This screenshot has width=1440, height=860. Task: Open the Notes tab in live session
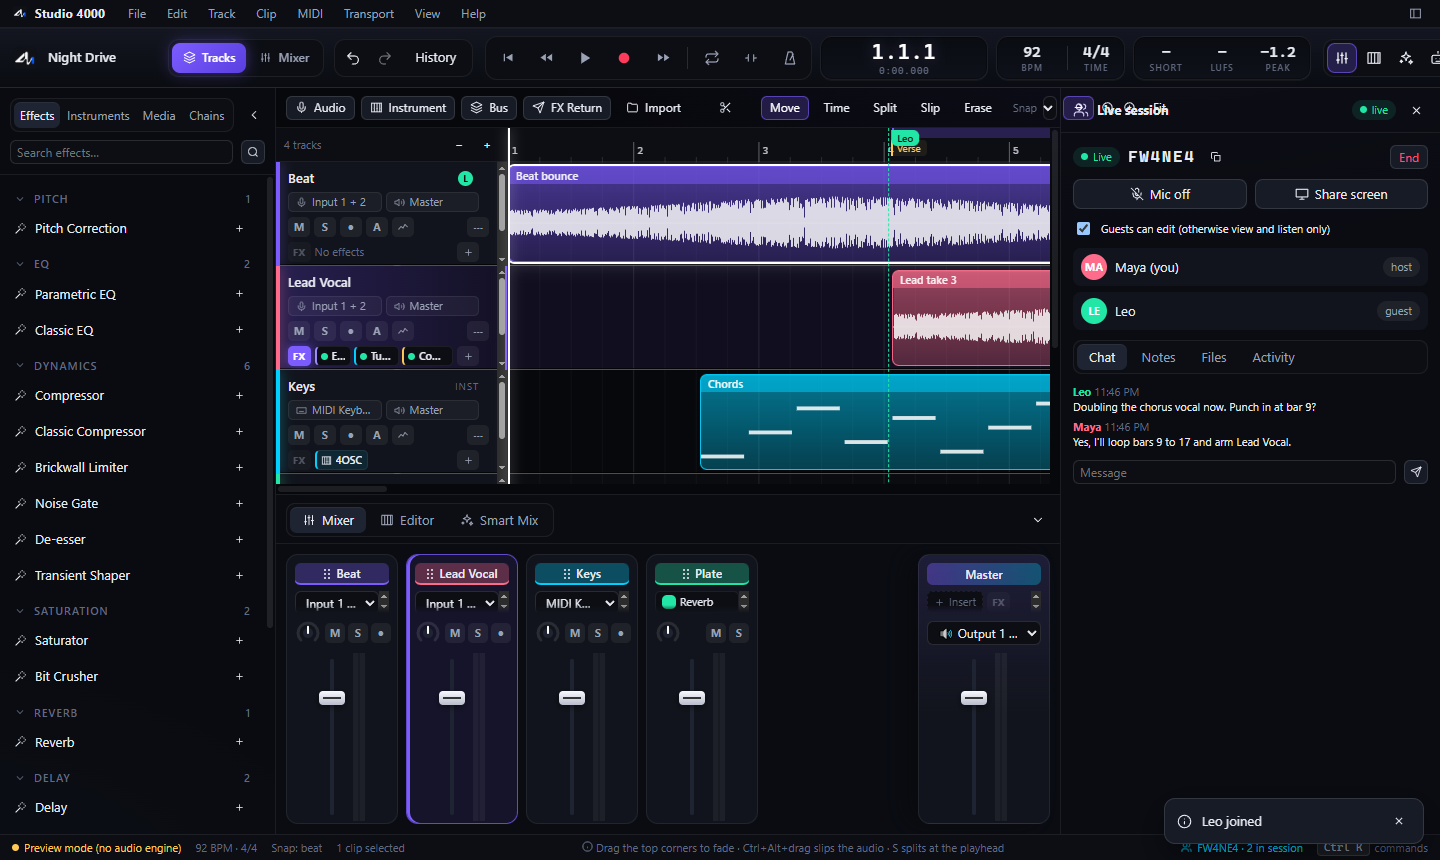tap(1158, 357)
